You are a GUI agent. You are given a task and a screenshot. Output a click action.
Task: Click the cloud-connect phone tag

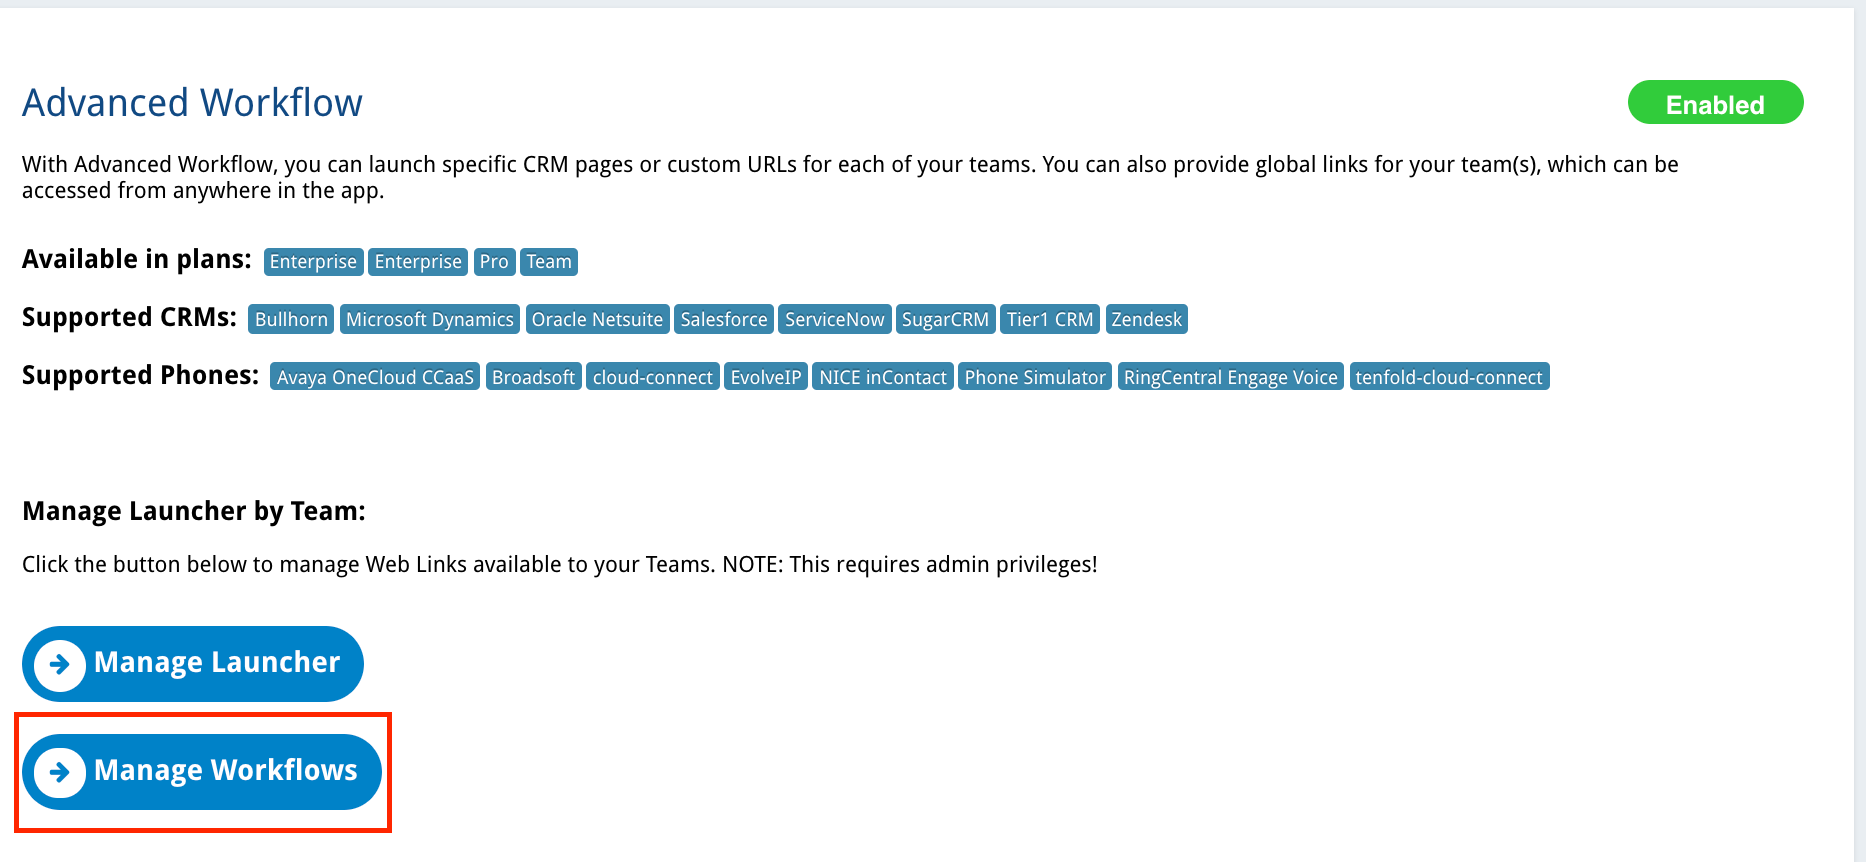pyautogui.click(x=653, y=377)
